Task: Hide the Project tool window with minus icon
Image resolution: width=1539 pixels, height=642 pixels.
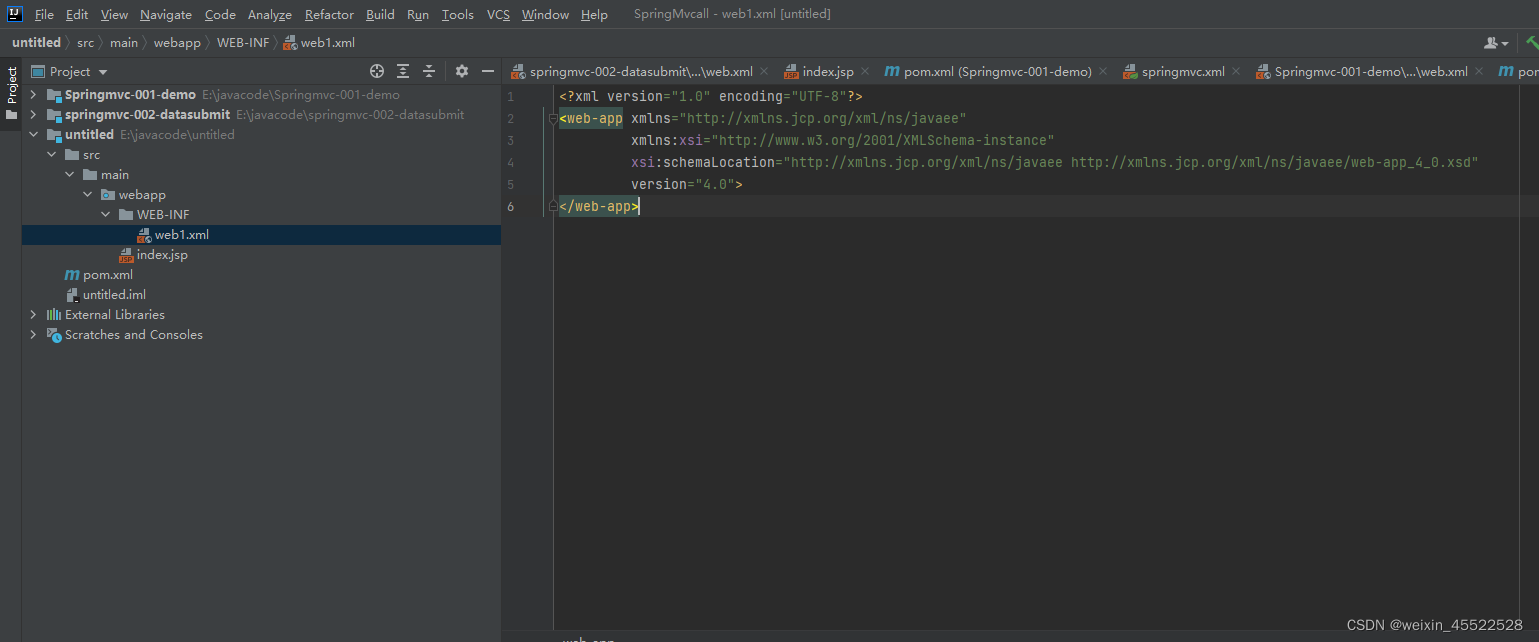Action: [x=488, y=71]
